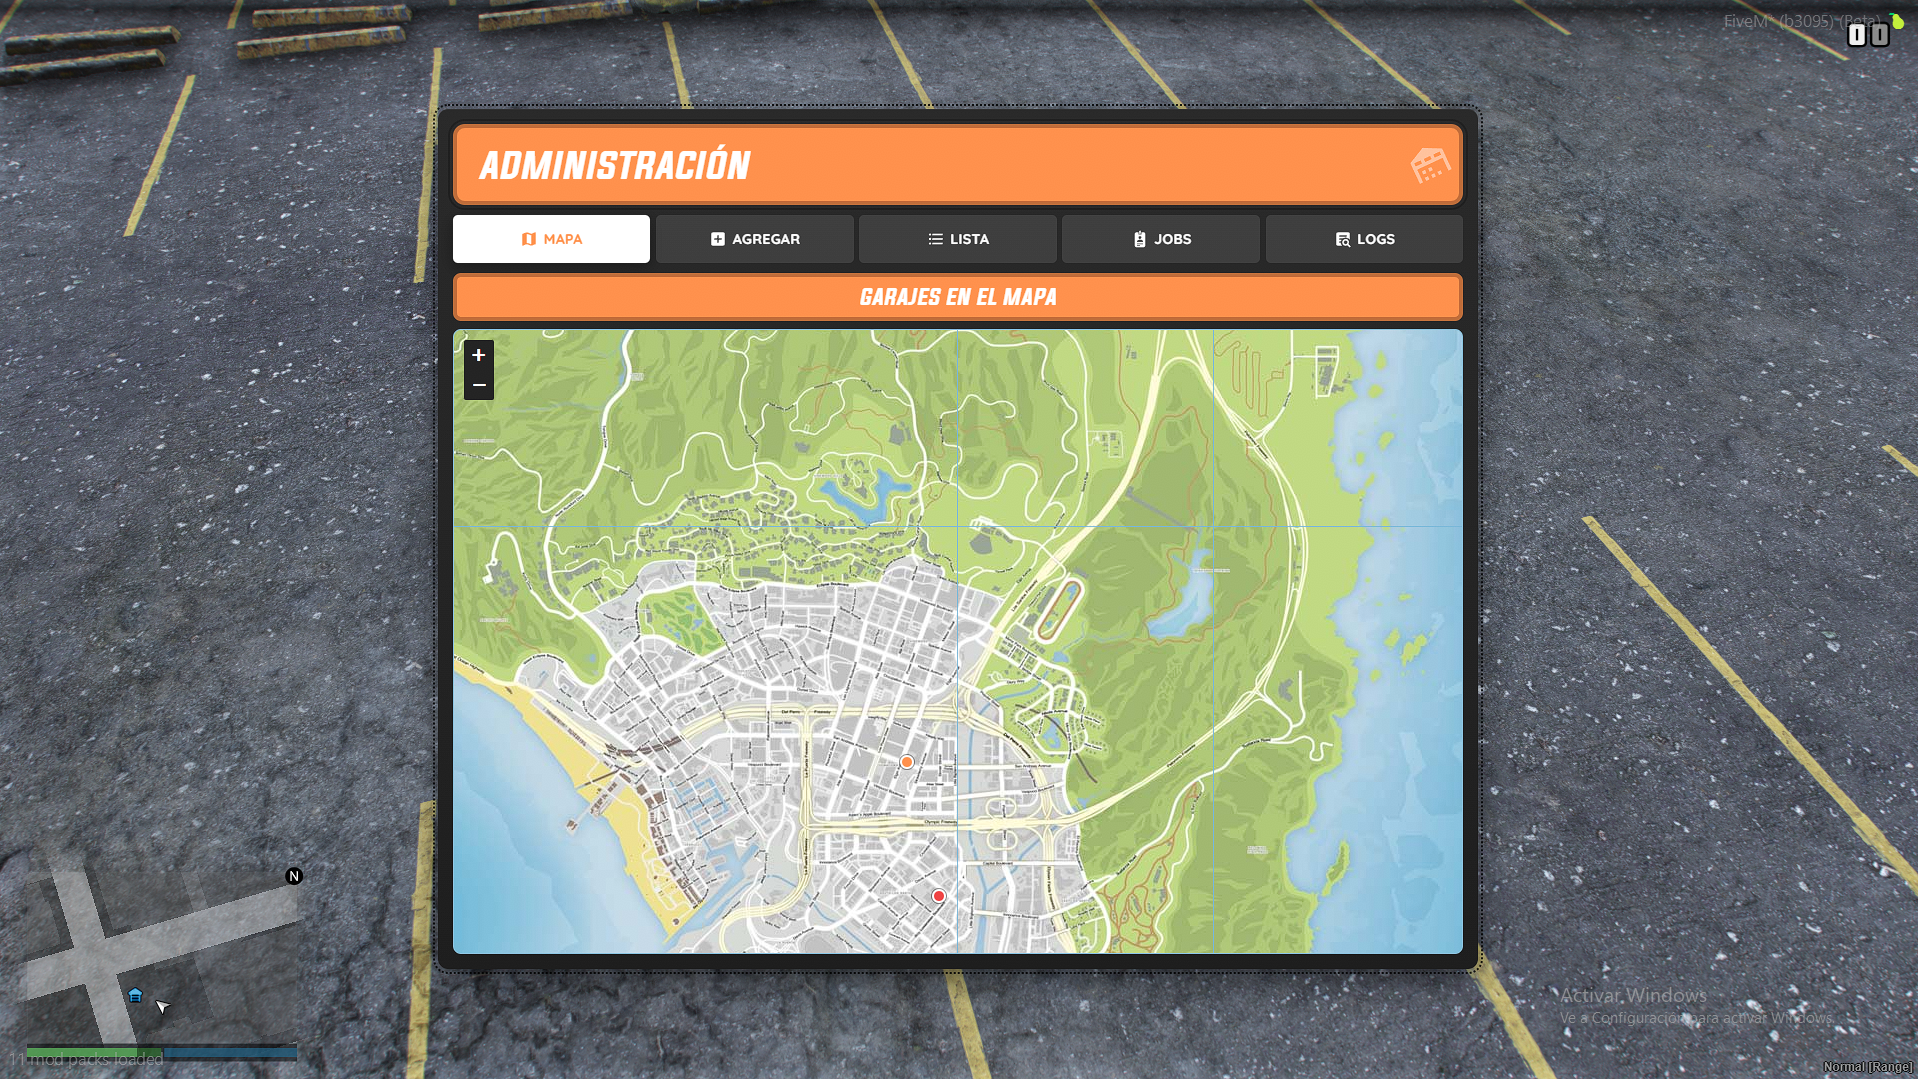Click the blue garage blip on minimap
Image resolution: width=1918 pixels, height=1079 pixels.
pos(135,995)
